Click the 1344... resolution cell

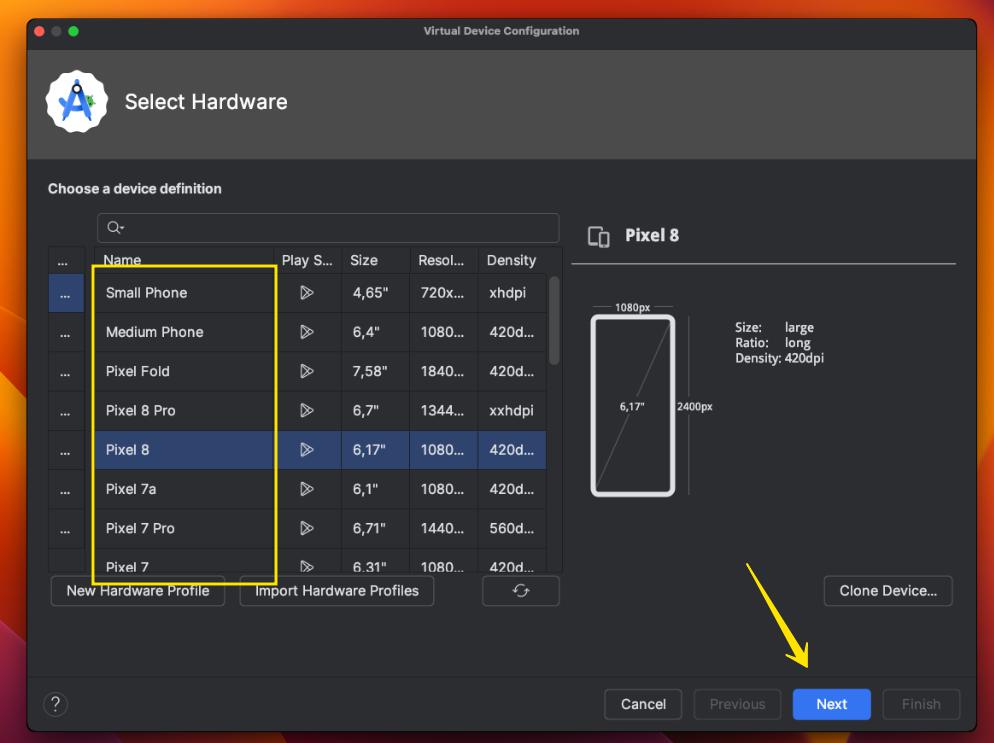click(444, 411)
